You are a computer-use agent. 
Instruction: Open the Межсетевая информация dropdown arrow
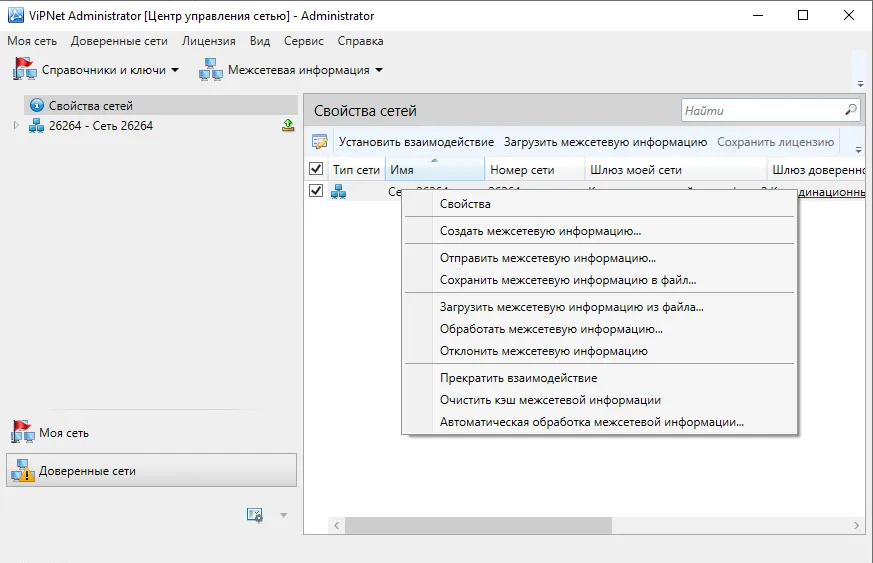(379, 70)
